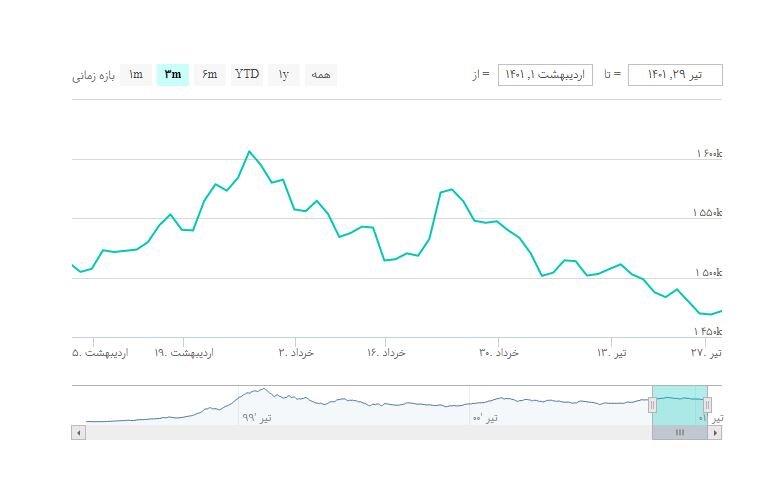Screen dimensions: 782x485
Task: Select the 3m time range
Action: 172,75
